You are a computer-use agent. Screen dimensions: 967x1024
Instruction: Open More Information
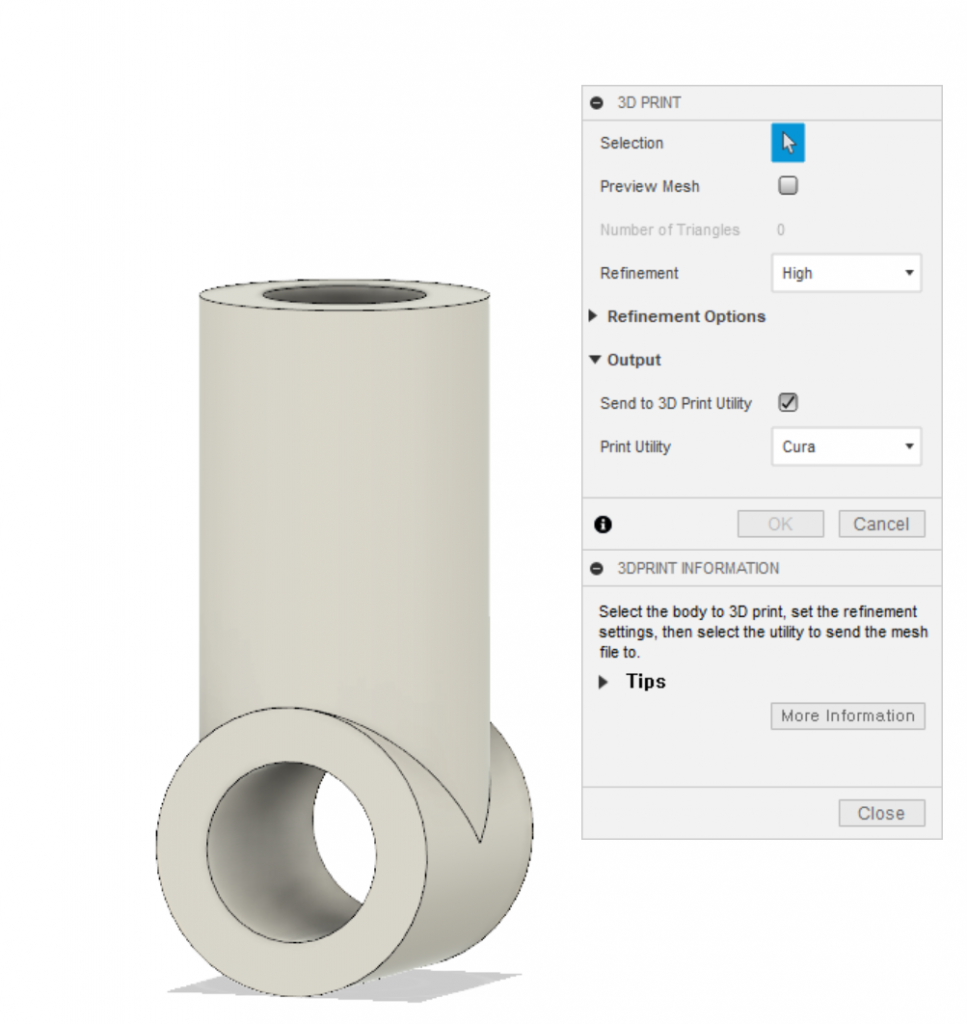point(848,716)
